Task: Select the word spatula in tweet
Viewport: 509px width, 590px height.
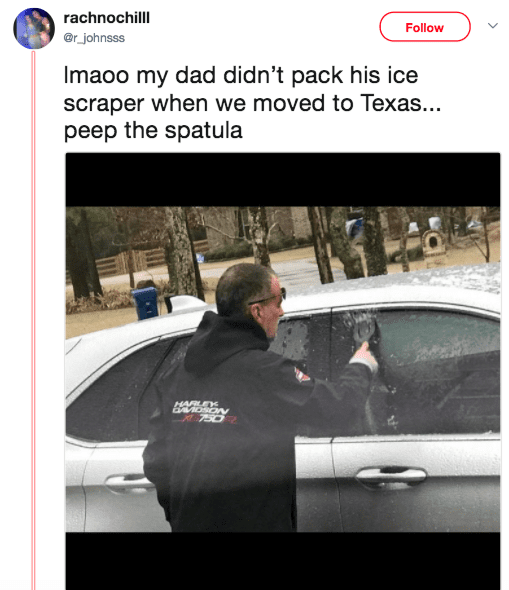Action: click(x=204, y=131)
